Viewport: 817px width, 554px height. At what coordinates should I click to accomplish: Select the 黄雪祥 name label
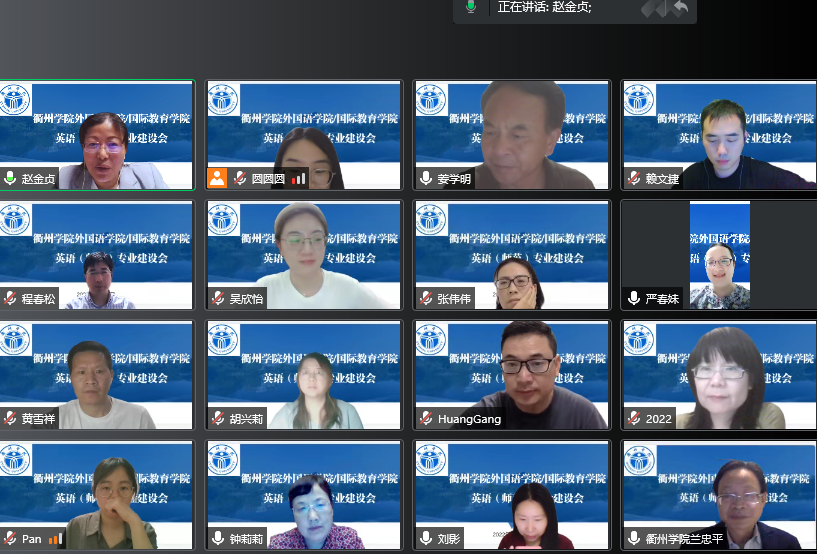click(39, 418)
